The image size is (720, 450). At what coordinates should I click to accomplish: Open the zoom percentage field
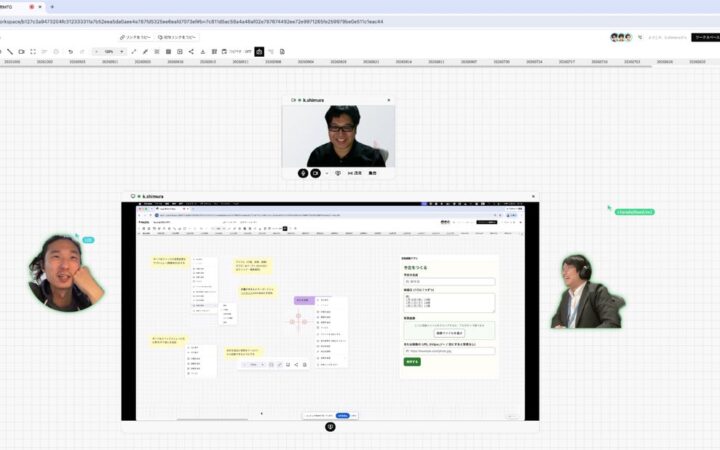coord(109,52)
